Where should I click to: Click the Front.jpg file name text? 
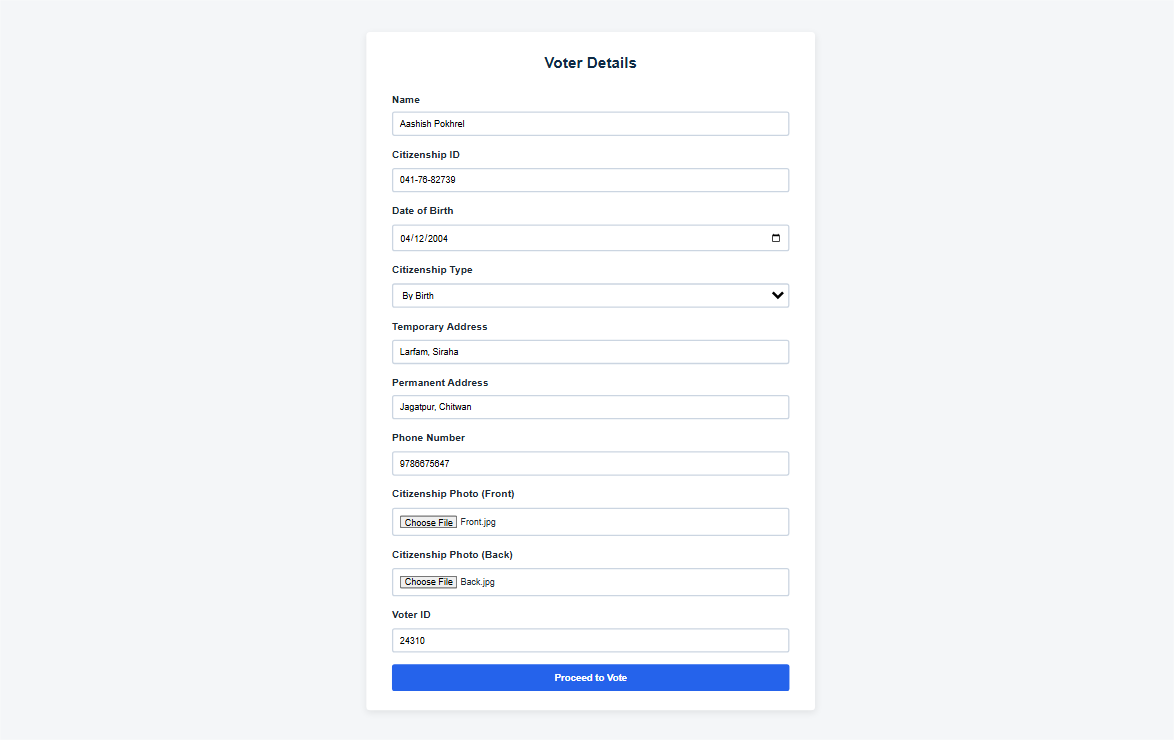pos(477,521)
